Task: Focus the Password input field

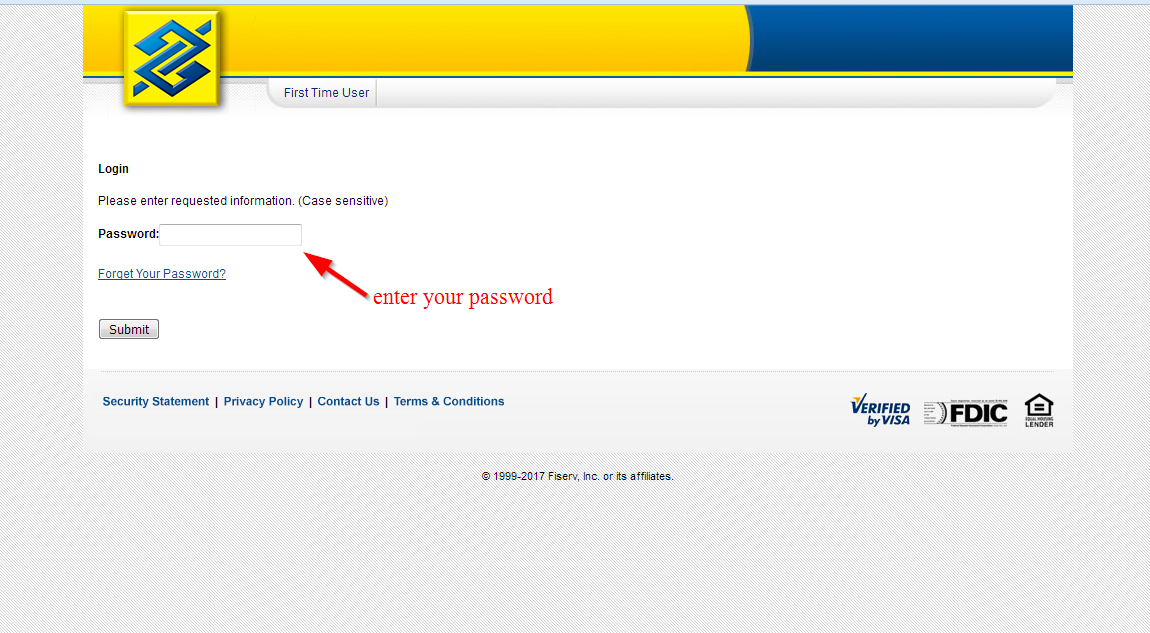Action: point(230,235)
